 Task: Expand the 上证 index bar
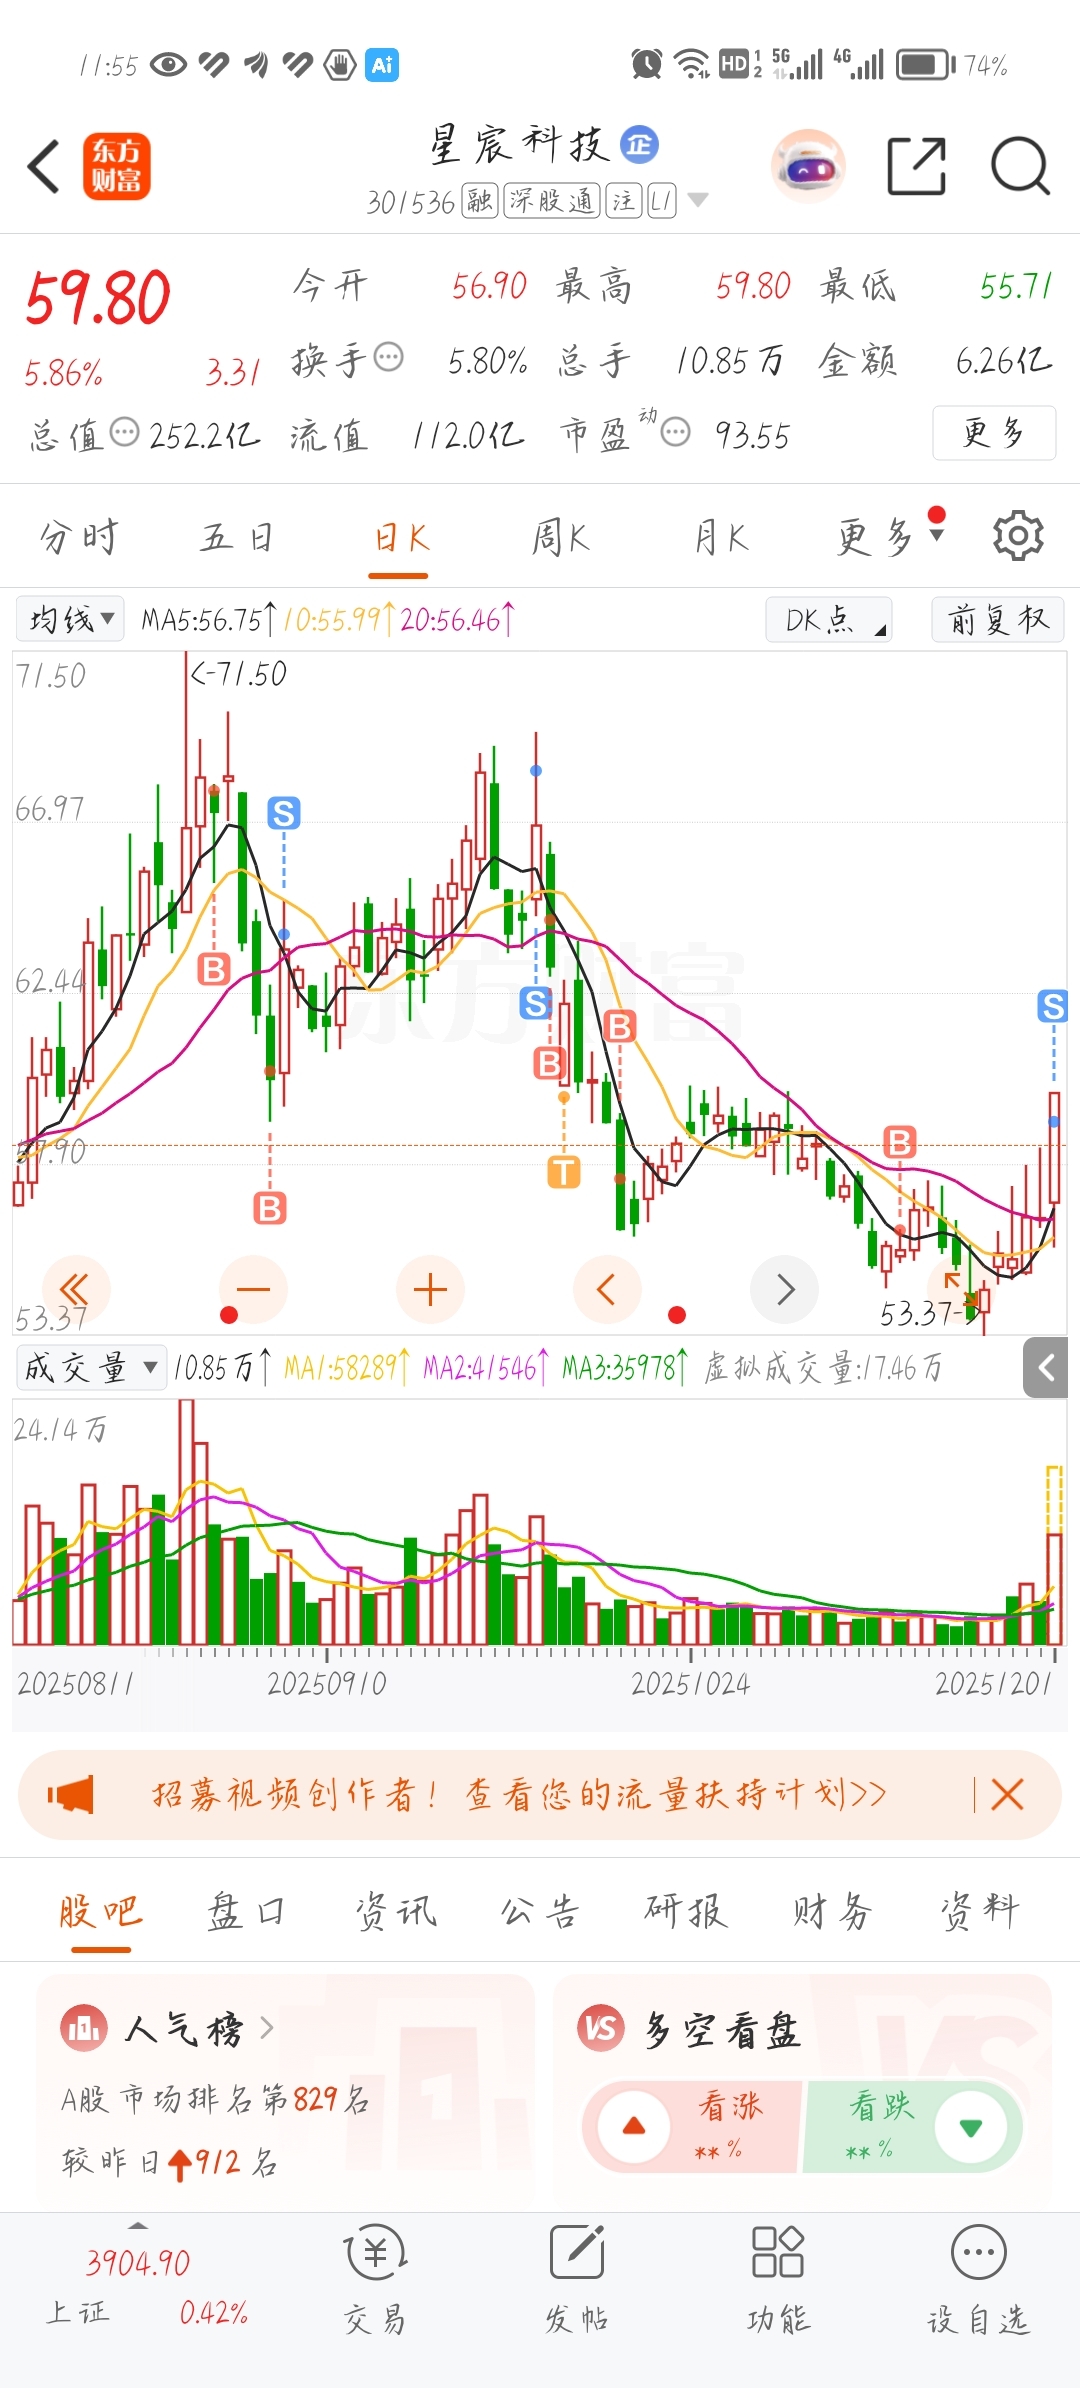(x=138, y=2224)
